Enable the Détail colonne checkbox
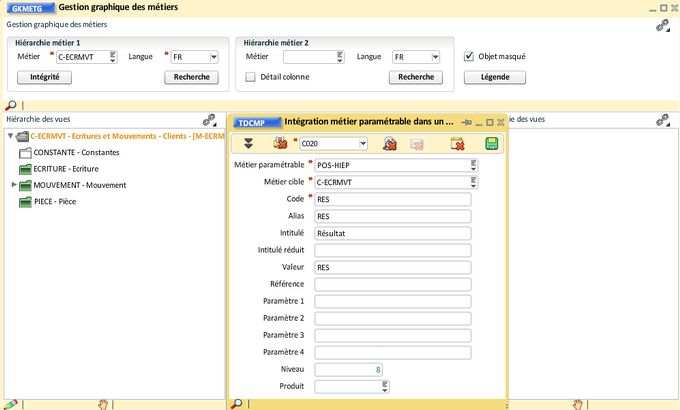 pos(251,77)
